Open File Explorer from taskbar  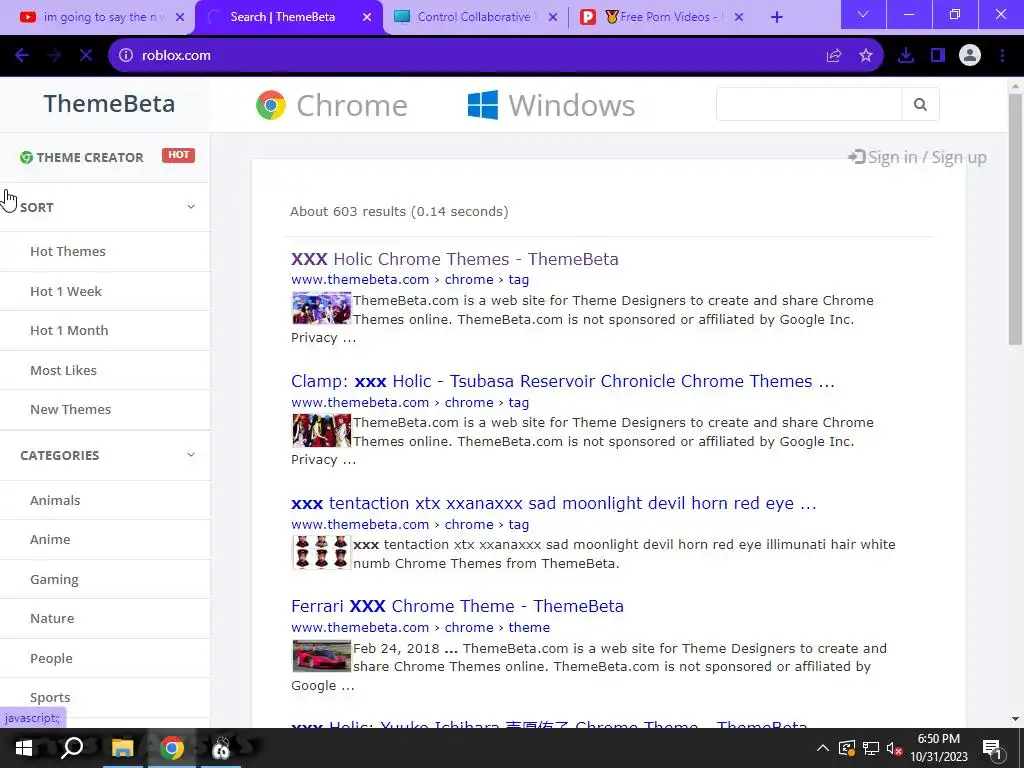pos(122,748)
